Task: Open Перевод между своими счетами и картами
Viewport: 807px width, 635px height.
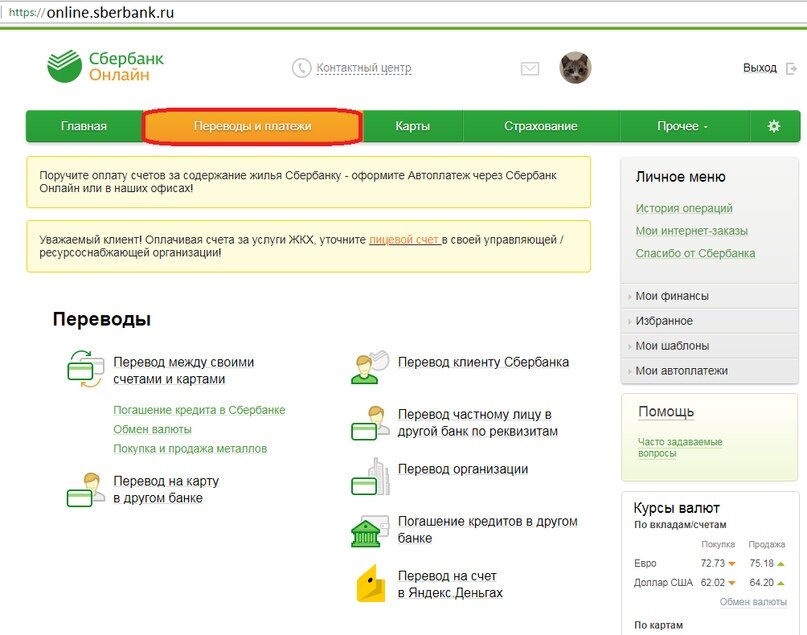Action: tap(184, 371)
